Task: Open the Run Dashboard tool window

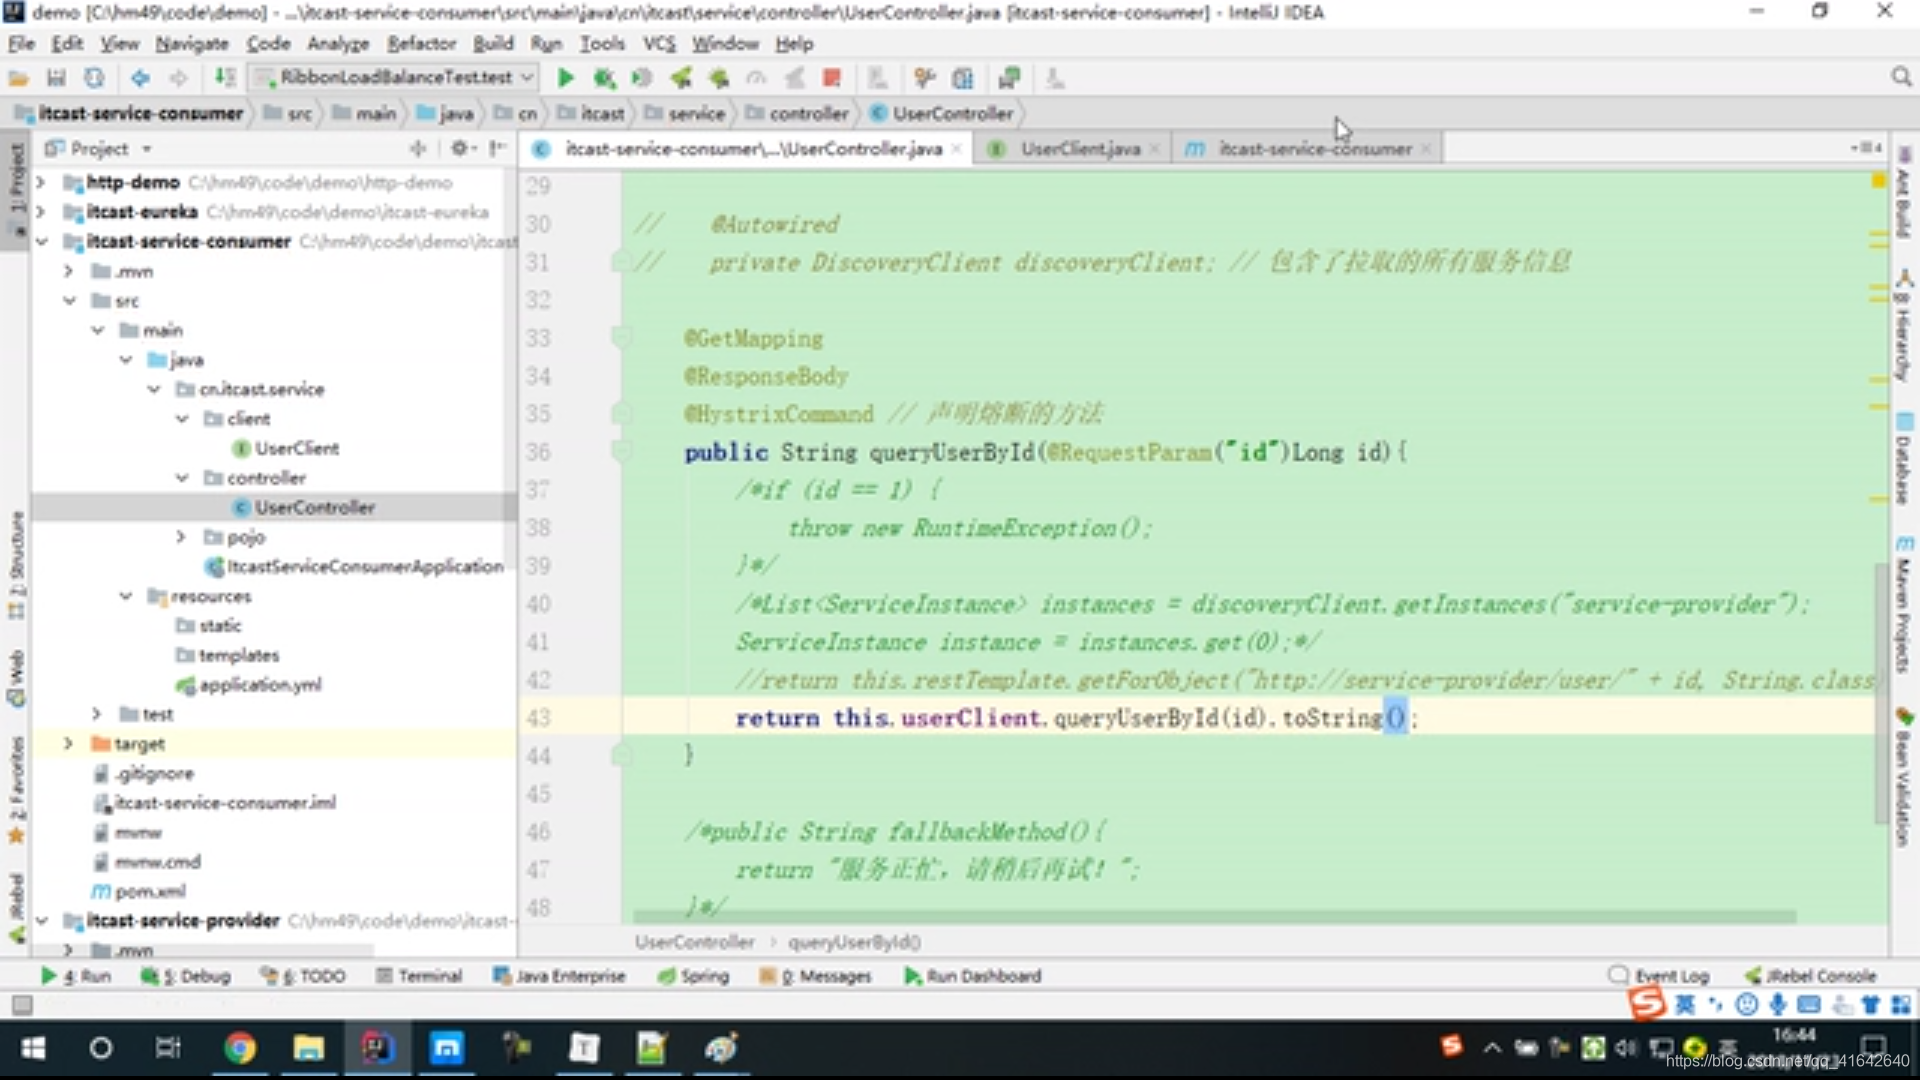Action: click(x=972, y=976)
